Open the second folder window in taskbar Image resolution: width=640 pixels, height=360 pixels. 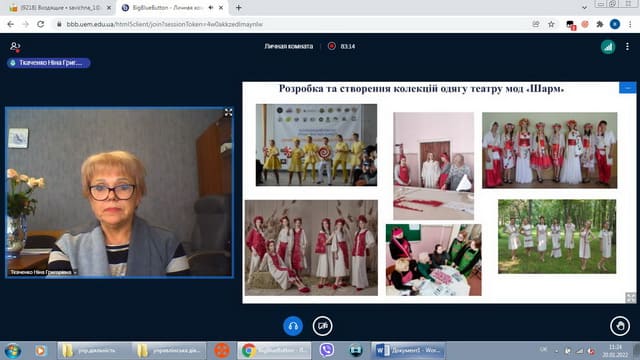pos(169,351)
